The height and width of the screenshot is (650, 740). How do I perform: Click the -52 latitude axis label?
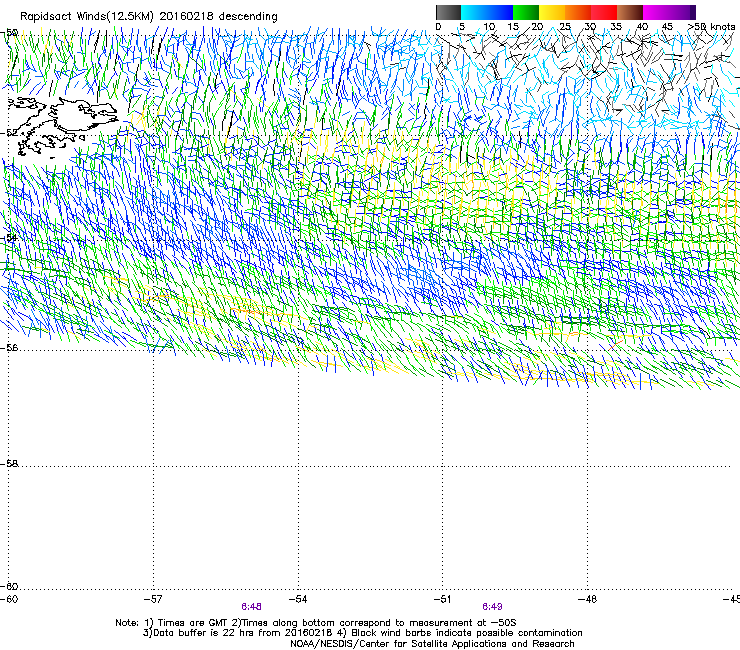[x=9, y=133]
